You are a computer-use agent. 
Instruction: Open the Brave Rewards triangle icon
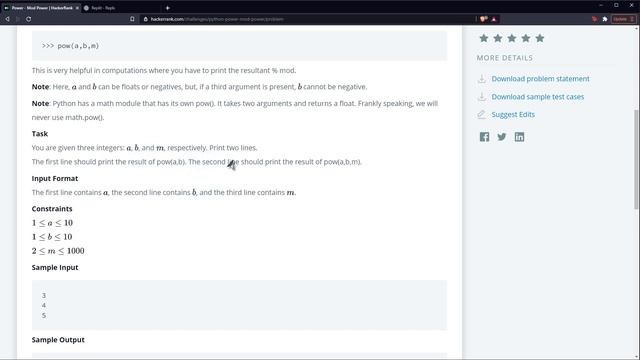point(494,19)
